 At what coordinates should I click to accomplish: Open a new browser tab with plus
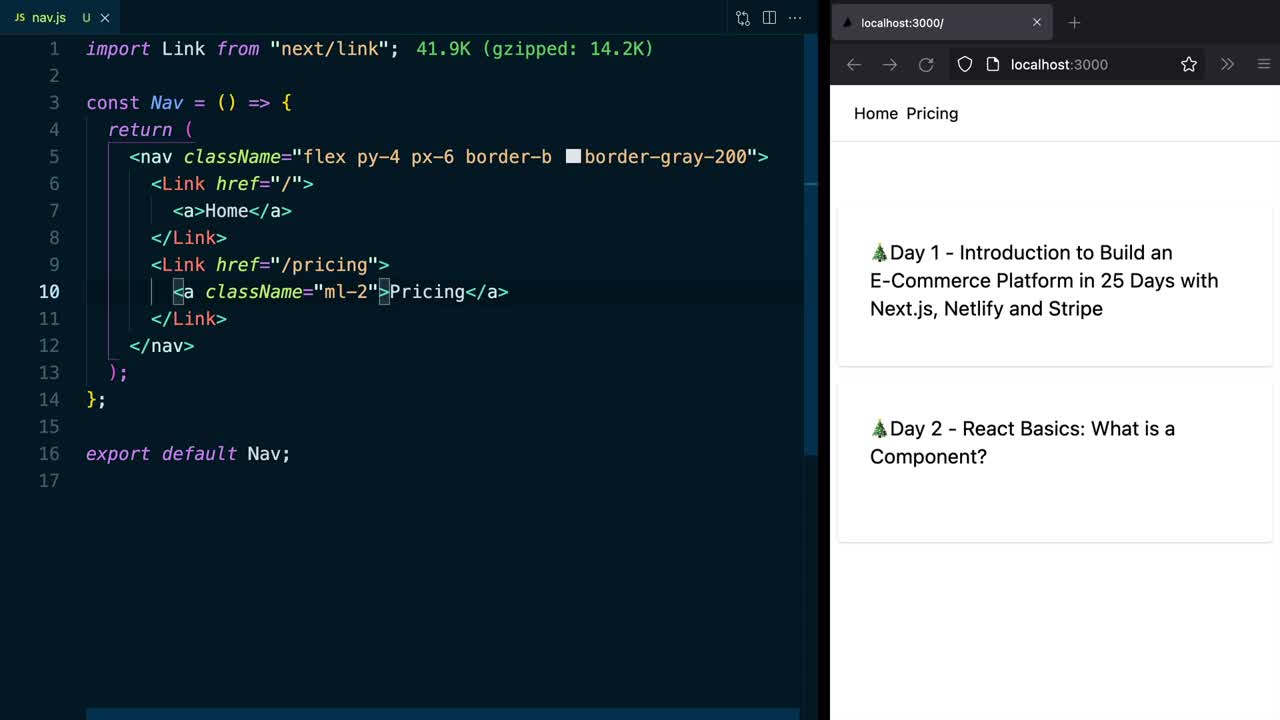tap(1074, 22)
